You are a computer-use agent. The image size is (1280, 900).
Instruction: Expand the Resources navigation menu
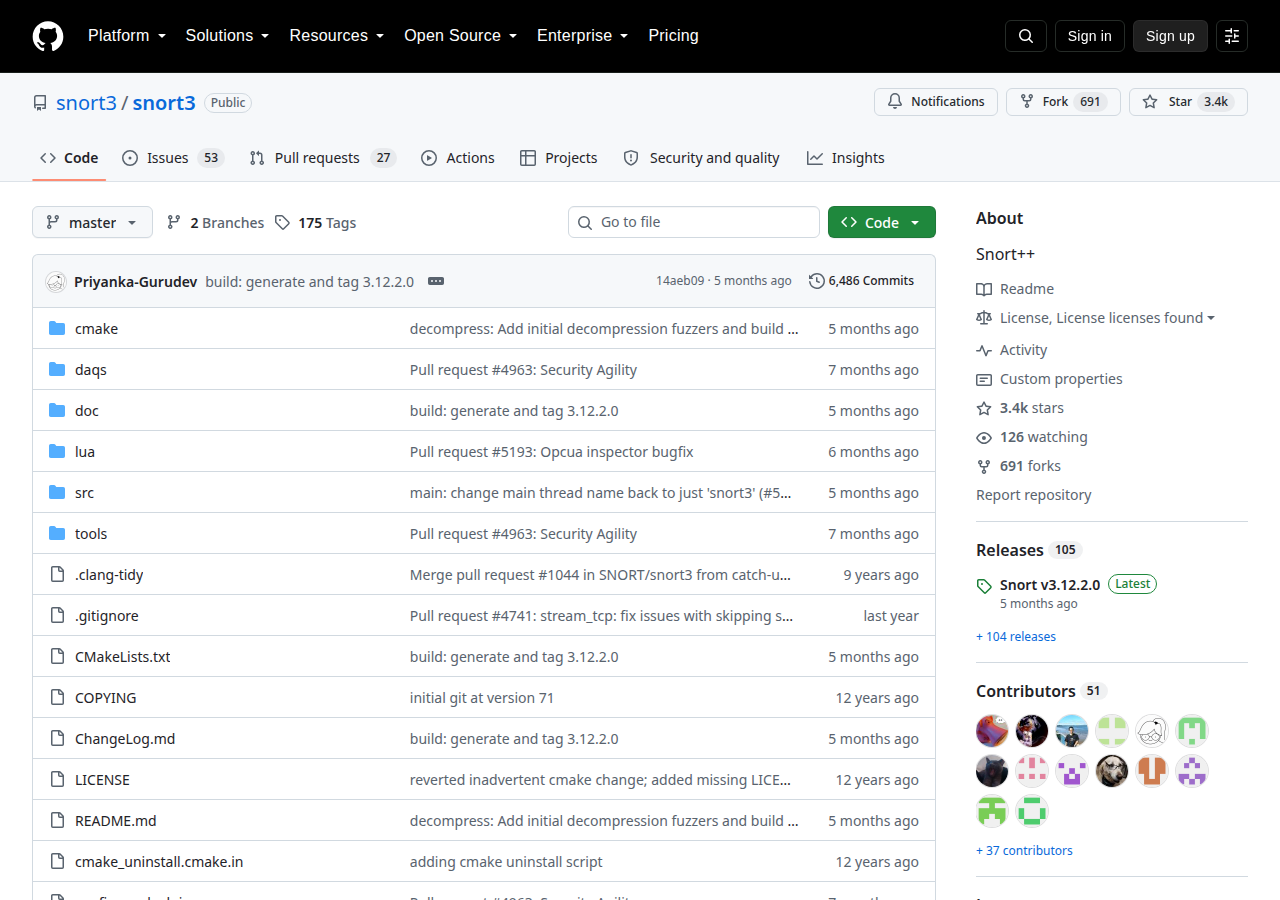coord(337,36)
